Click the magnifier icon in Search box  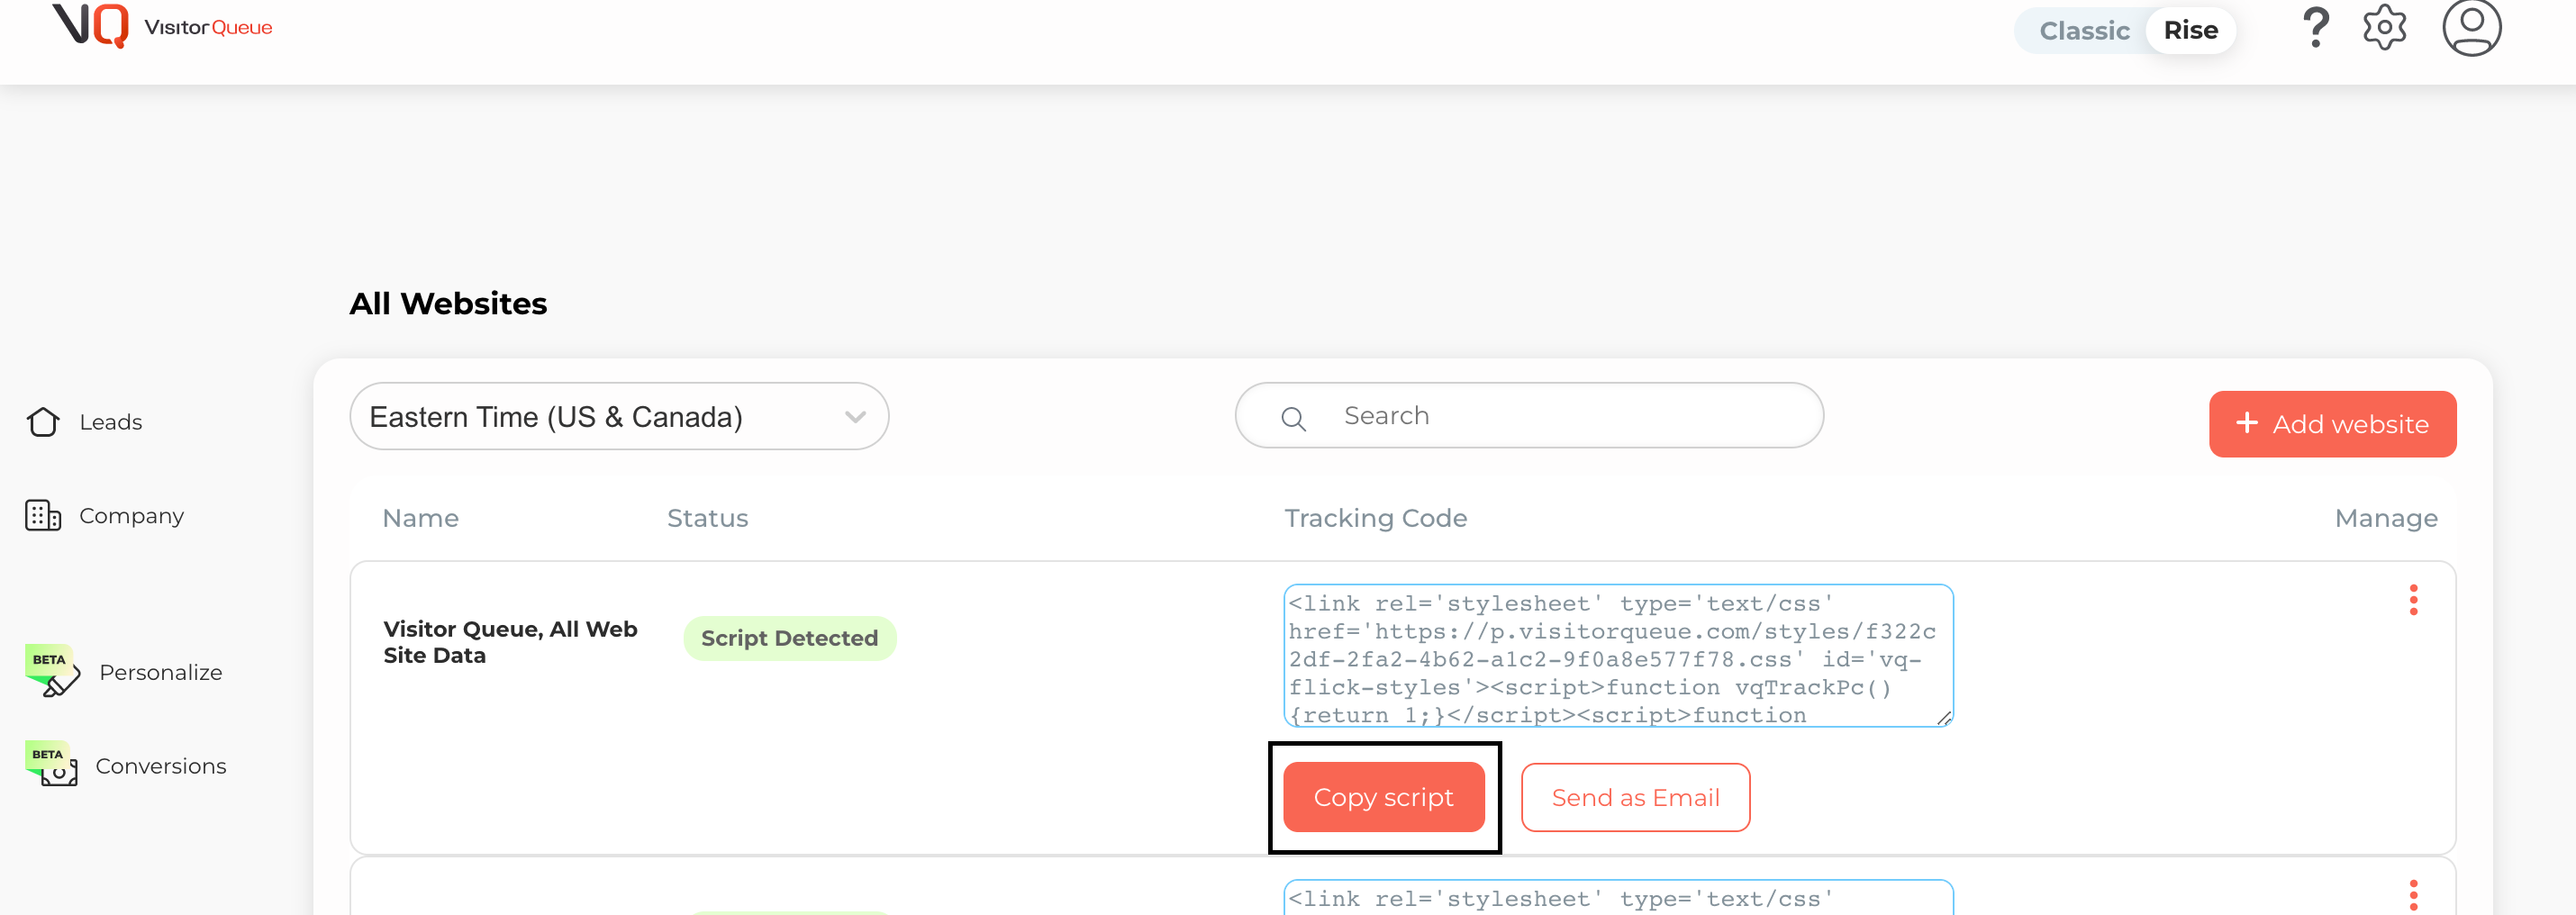point(1293,418)
